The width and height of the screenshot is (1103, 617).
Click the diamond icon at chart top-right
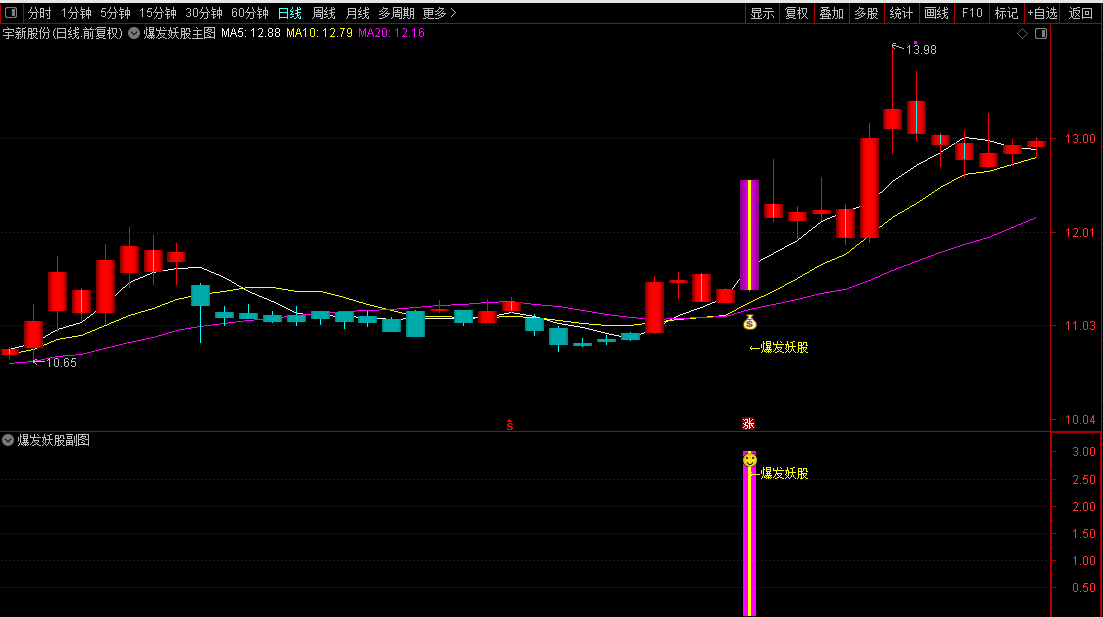(1022, 34)
